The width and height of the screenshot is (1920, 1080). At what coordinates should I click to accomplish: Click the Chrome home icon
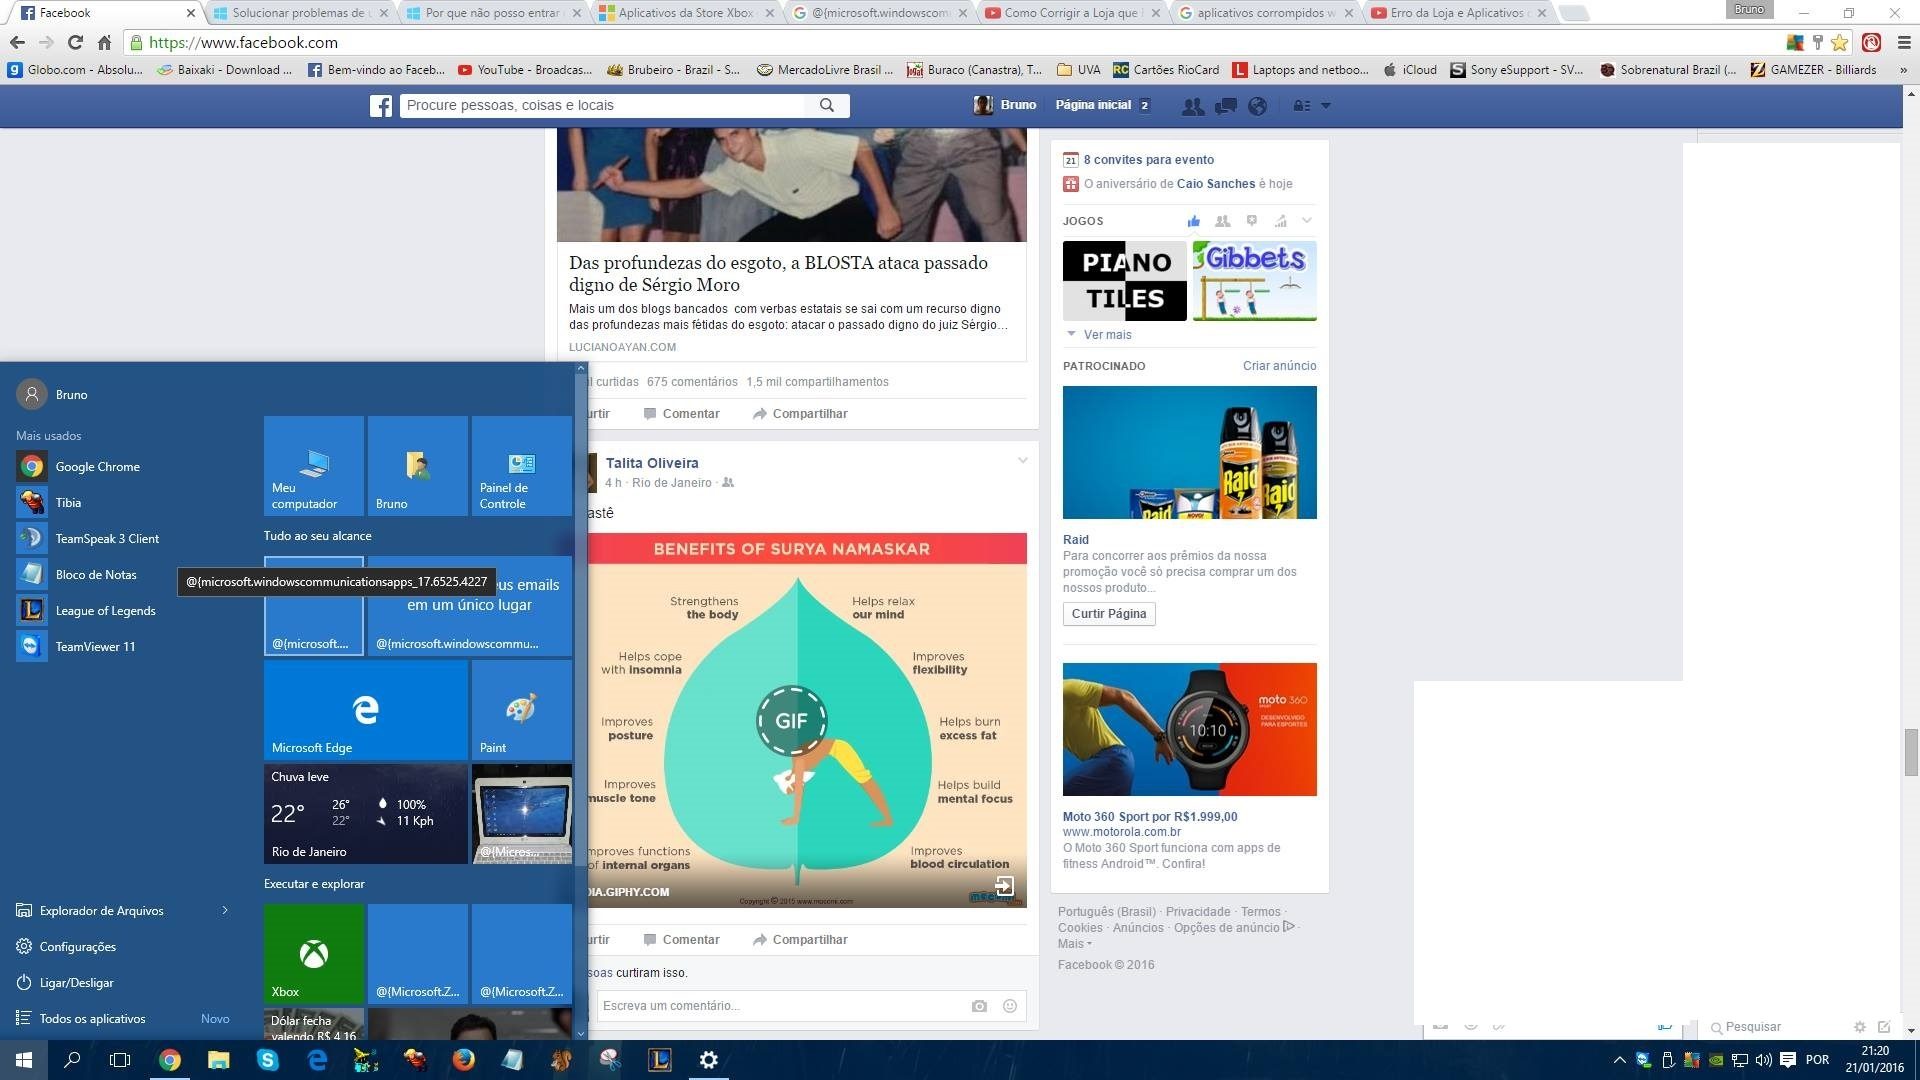click(x=104, y=42)
